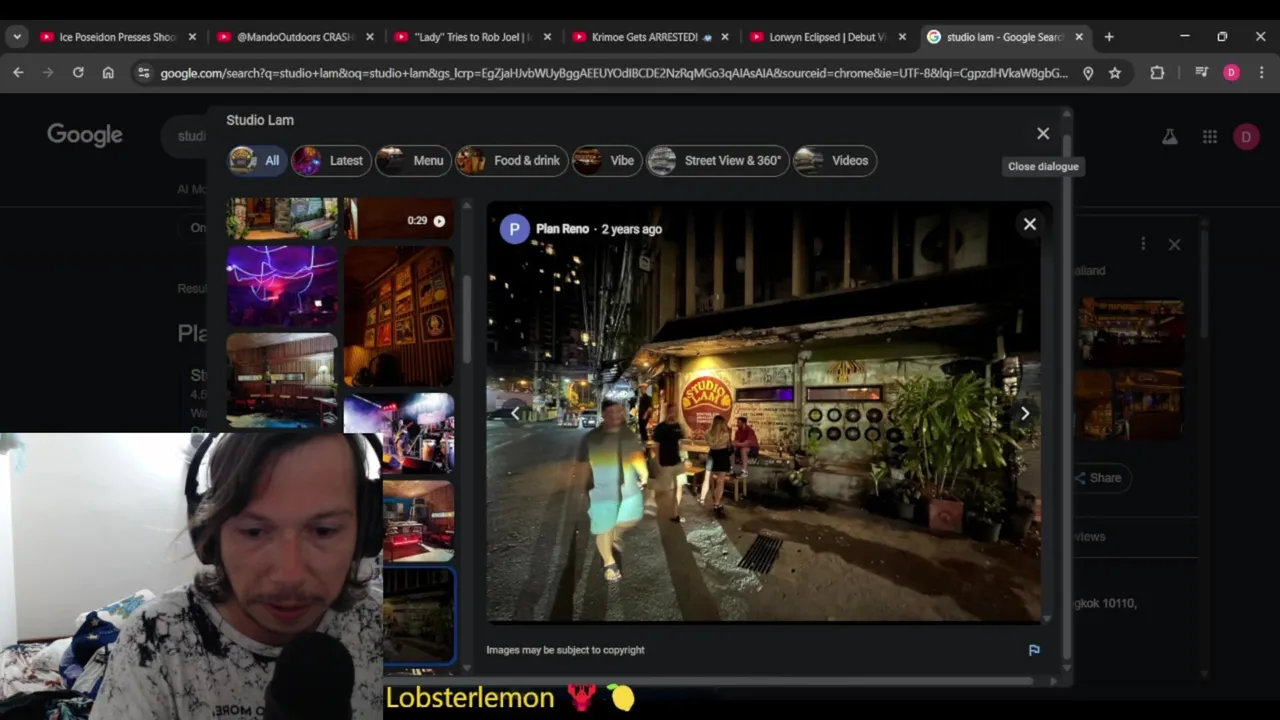Image resolution: width=1280 pixels, height=720 pixels.
Task: Open the wooden lounge seating thumbnail
Action: point(282,381)
